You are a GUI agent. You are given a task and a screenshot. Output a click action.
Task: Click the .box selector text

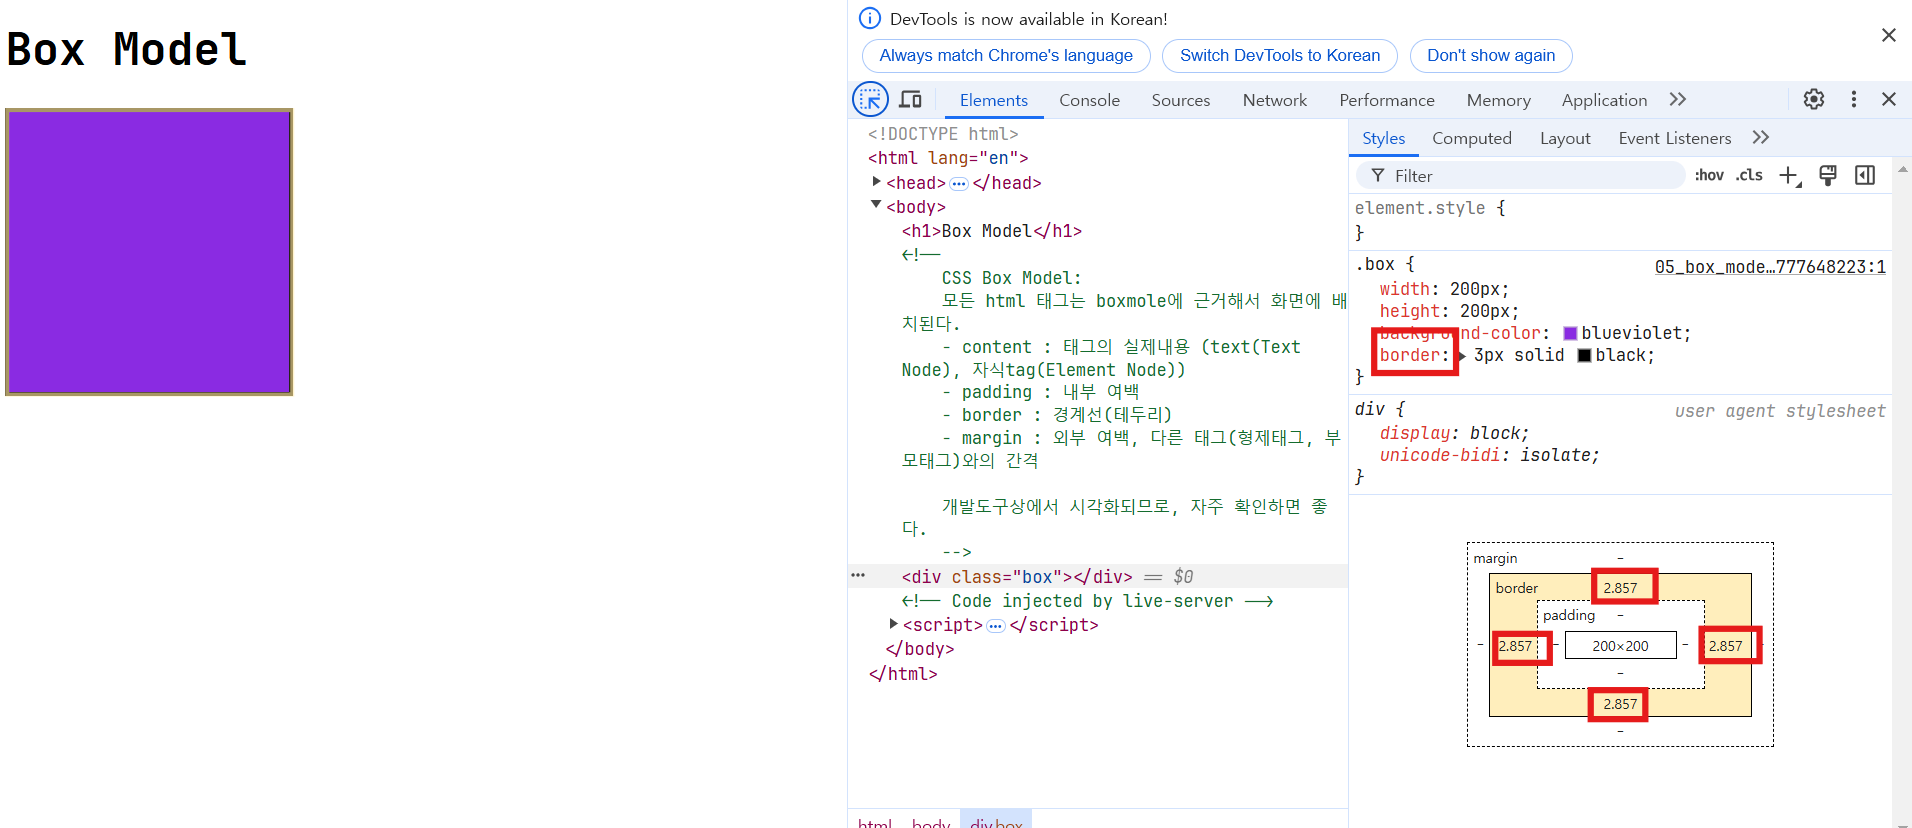[x=1376, y=264]
